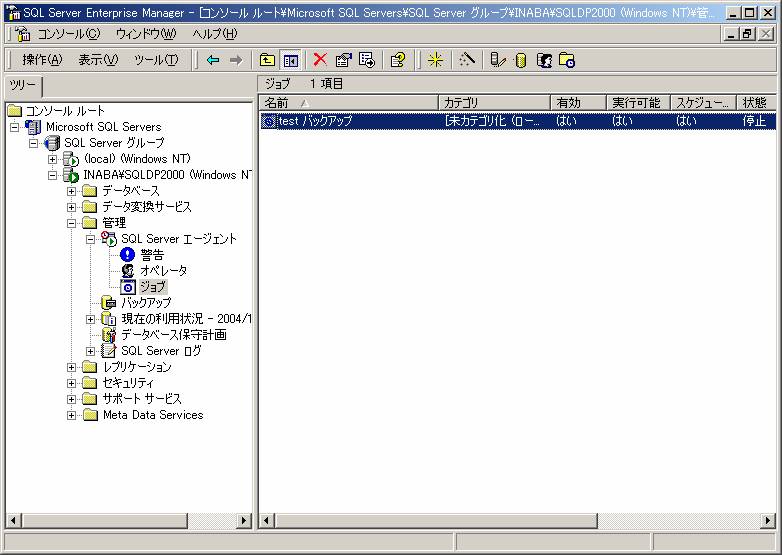Click job list right scroll arrow

pos(768,521)
